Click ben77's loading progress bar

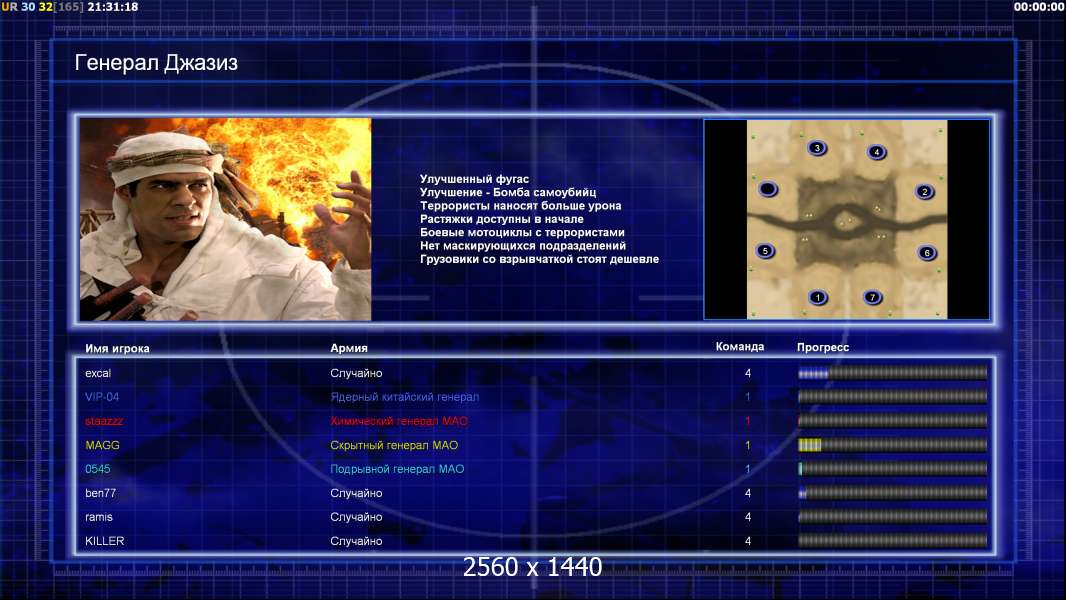pyautogui.click(x=893, y=493)
